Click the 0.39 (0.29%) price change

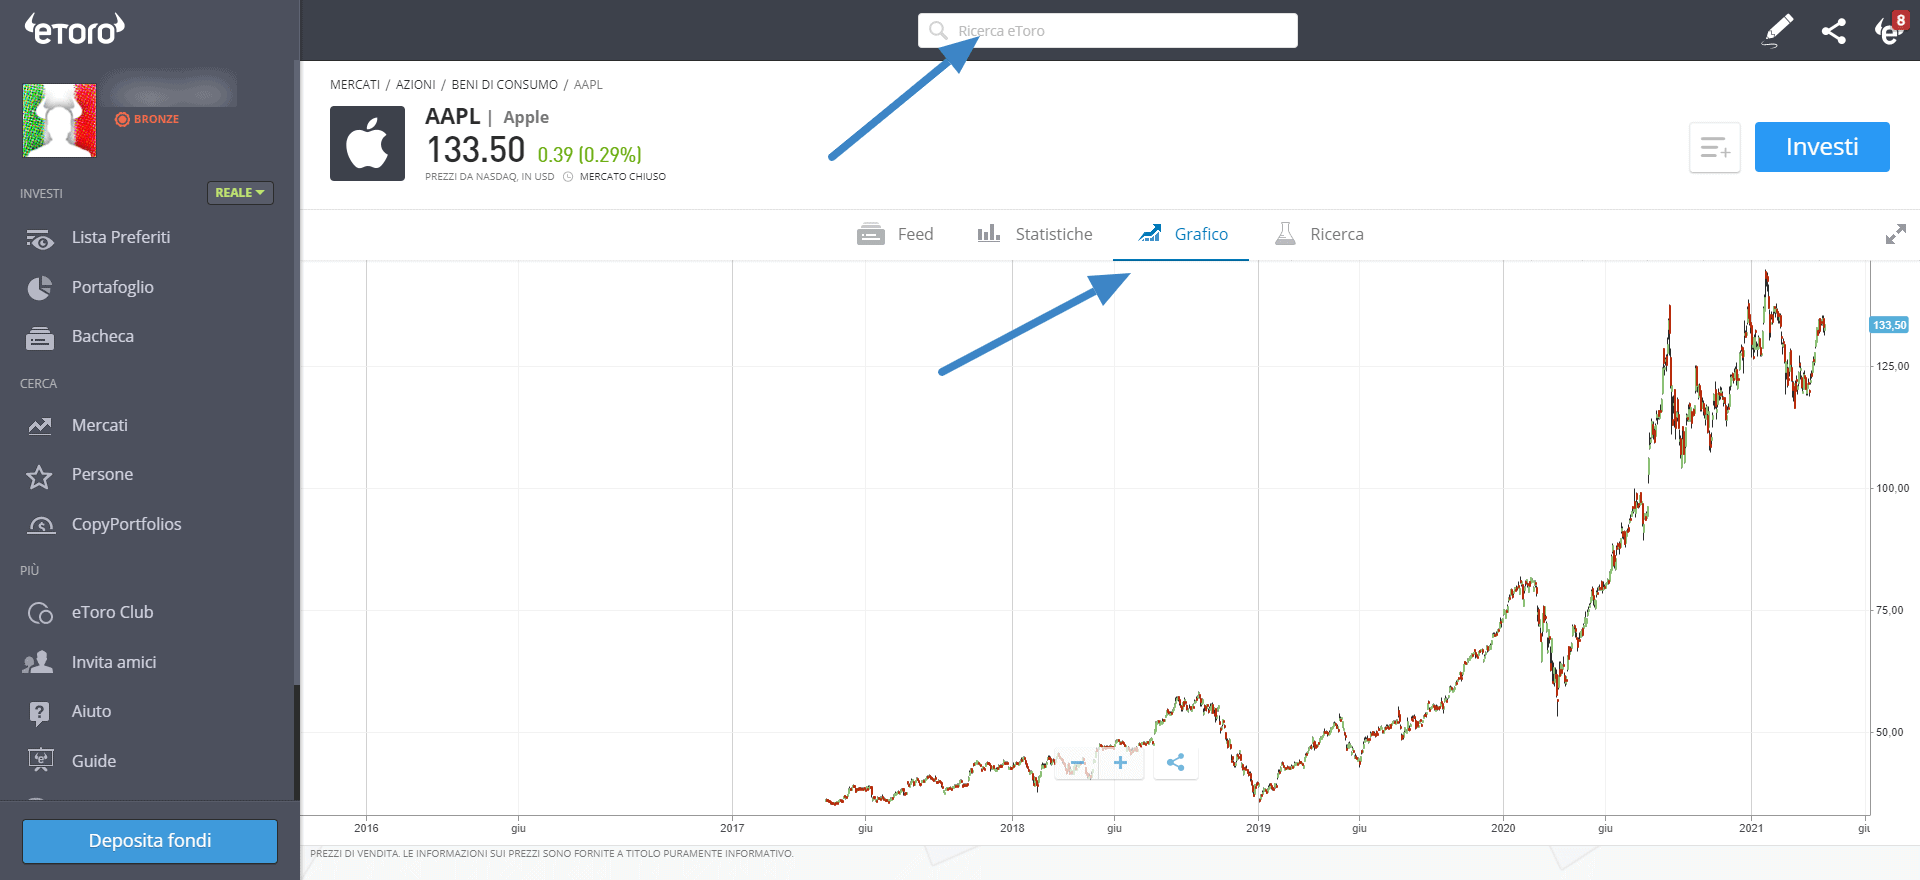[x=590, y=155]
